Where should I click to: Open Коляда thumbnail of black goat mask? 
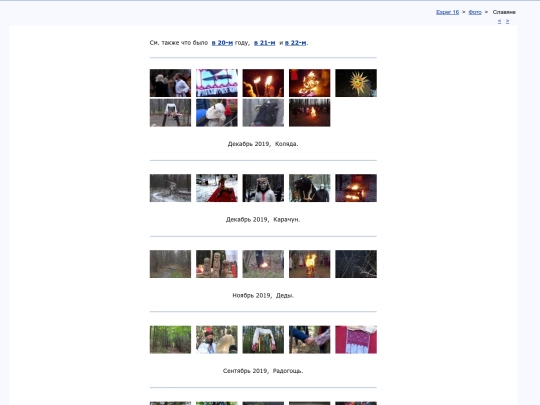pyautogui.click(x=263, y=113)
